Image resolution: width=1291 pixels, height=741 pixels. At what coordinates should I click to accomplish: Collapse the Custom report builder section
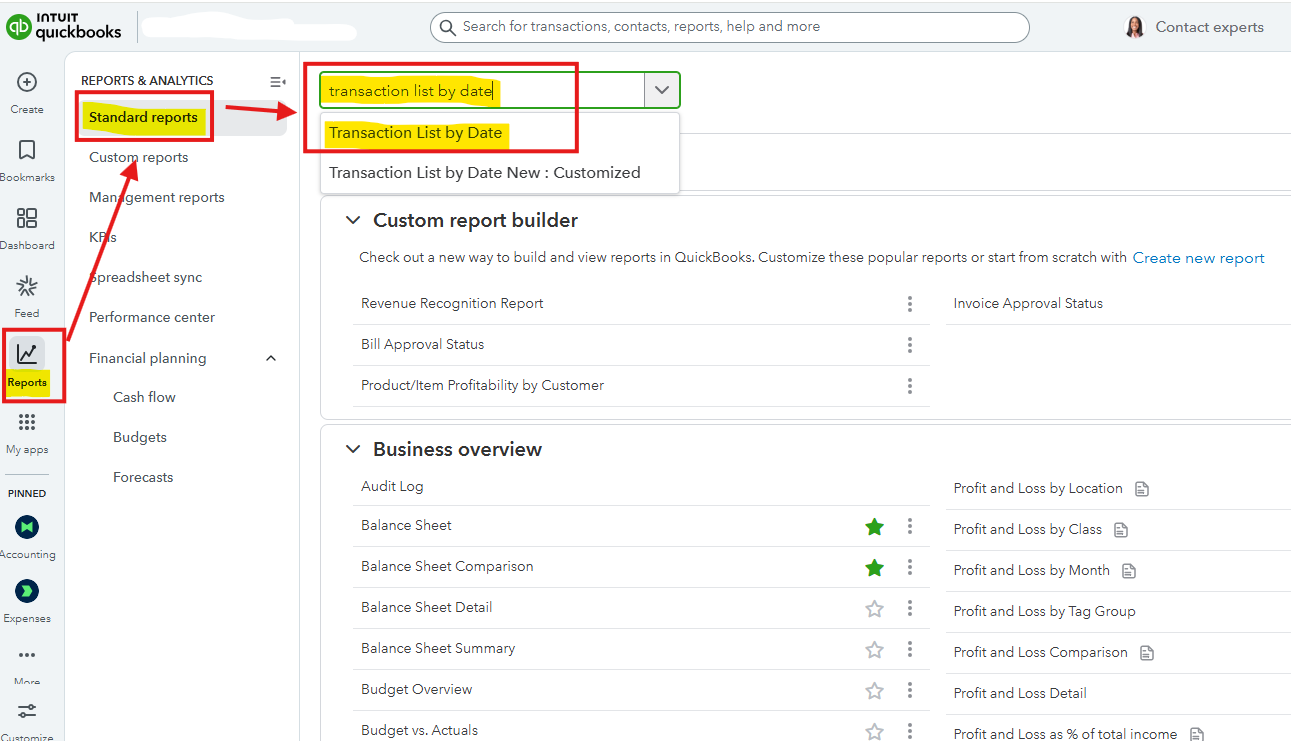coord(352,220)
